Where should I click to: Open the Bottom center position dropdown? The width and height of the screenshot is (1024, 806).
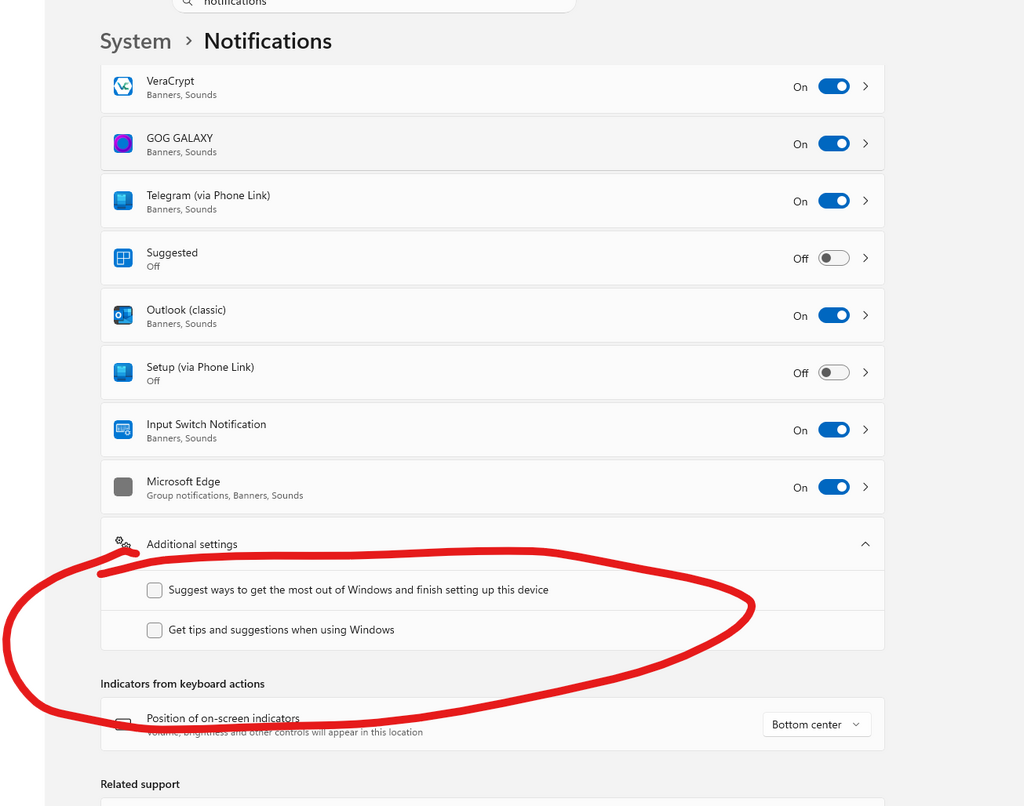point(816,724)
